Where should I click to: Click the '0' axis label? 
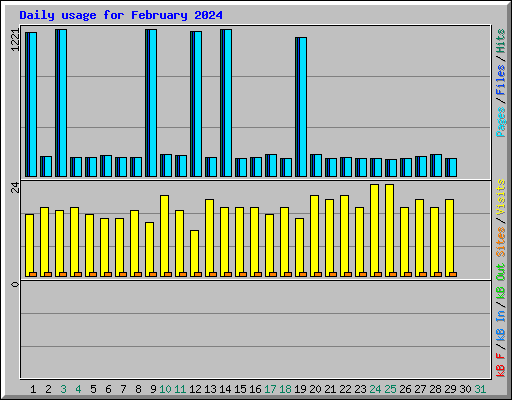pyautogui.click(x=15, y=284)
